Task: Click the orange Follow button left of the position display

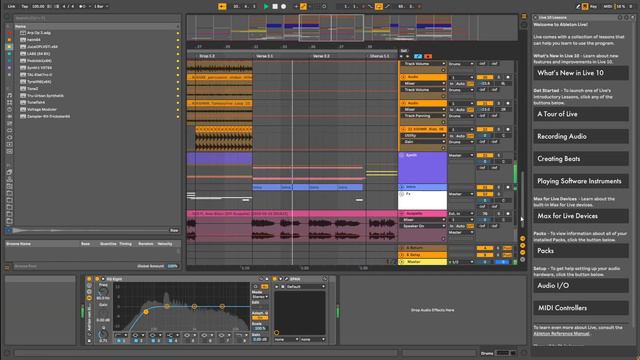Action: (x=222, y=7)
